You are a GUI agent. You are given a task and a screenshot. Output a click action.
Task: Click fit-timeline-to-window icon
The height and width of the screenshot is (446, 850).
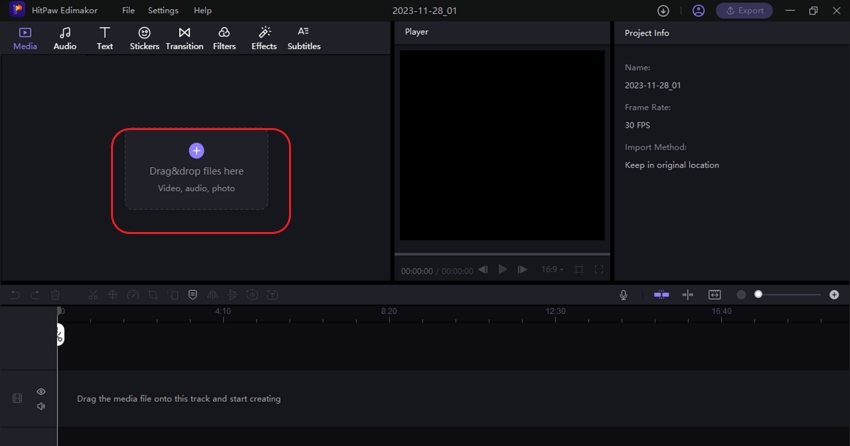click(x=714, y=295)
